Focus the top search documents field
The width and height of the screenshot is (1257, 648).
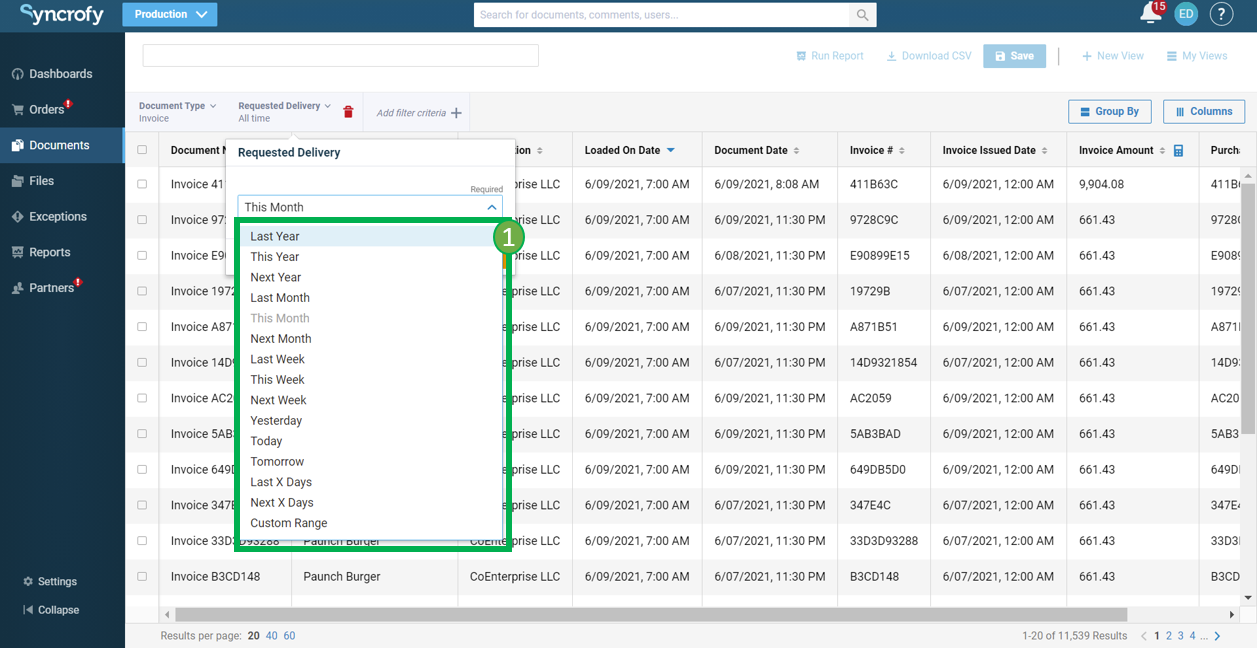pos(663,15)
